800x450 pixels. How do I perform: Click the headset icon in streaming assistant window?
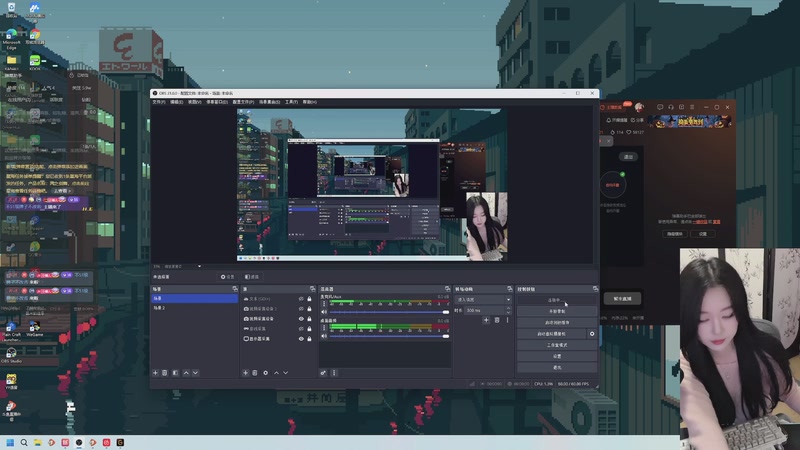click(x=671, y=107)
